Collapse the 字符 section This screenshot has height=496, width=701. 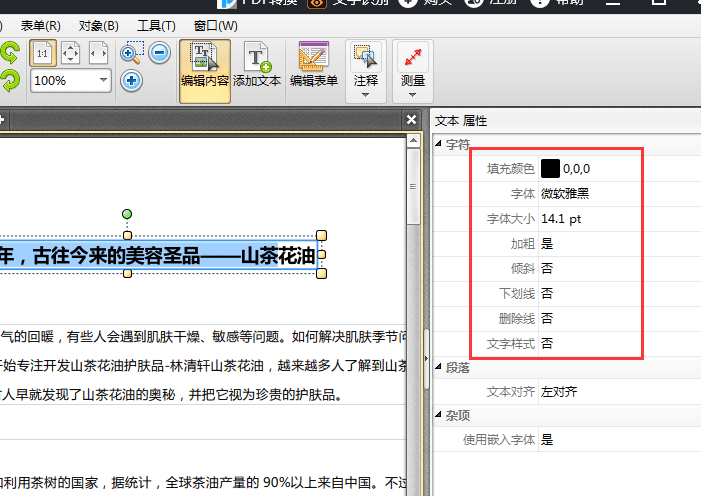(x=439, y=144)
